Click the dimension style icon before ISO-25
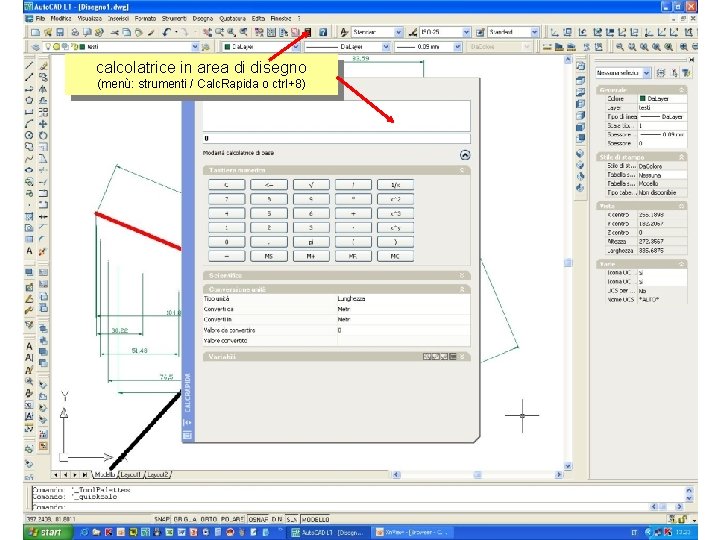 [412, 32]
